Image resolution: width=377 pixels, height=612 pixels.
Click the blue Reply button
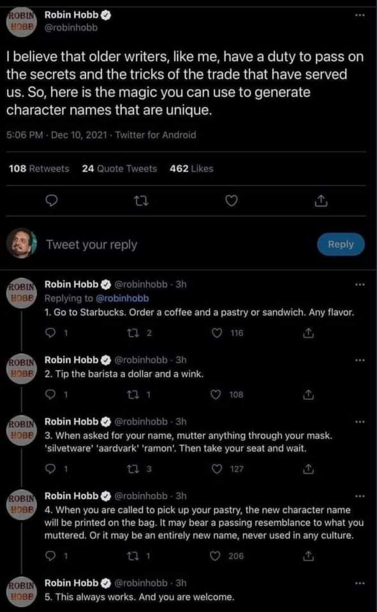(x=341, y=244)
